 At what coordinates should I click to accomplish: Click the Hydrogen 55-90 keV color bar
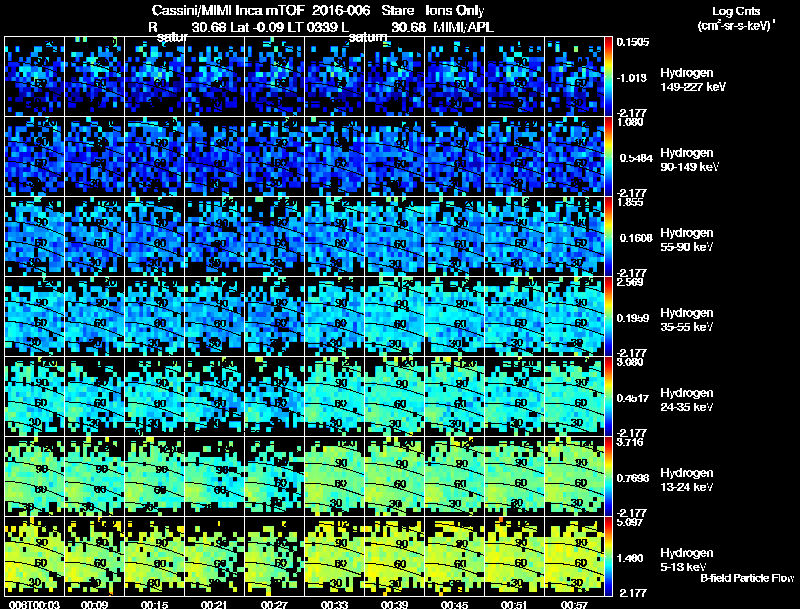608,237
